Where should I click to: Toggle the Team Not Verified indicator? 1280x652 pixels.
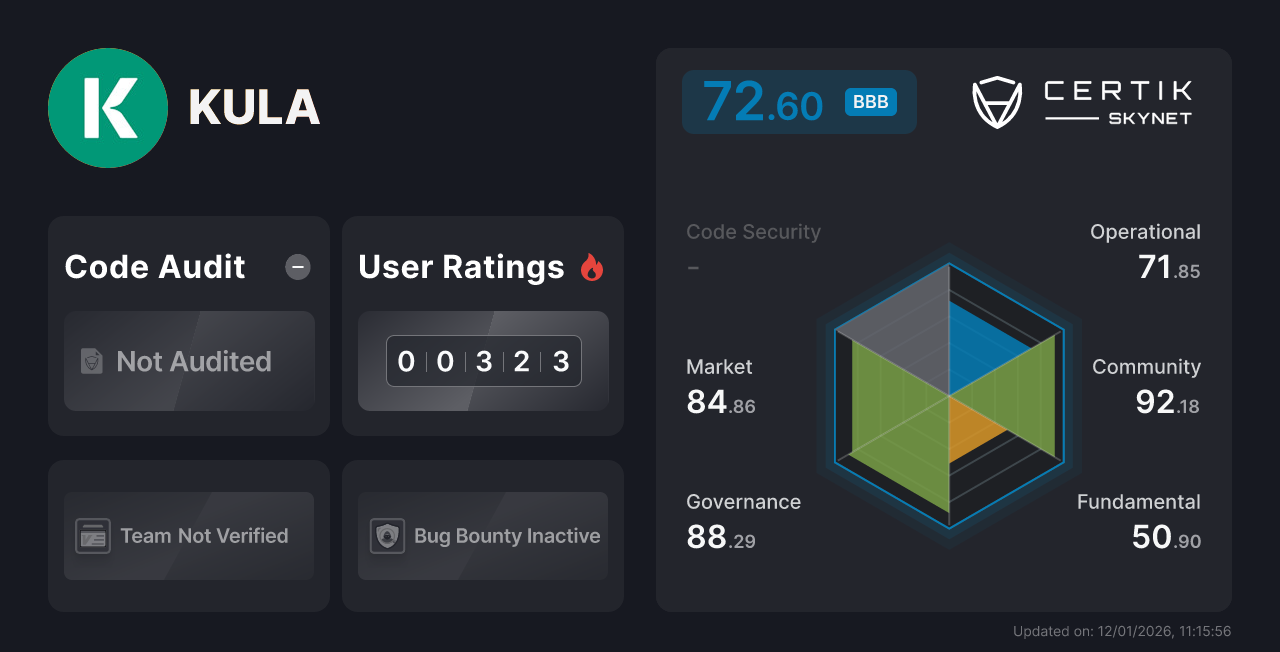[x=188, y=536]
